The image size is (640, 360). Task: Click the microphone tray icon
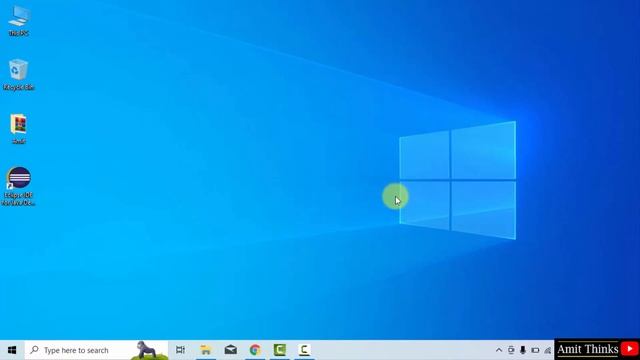tap(523, 350)
